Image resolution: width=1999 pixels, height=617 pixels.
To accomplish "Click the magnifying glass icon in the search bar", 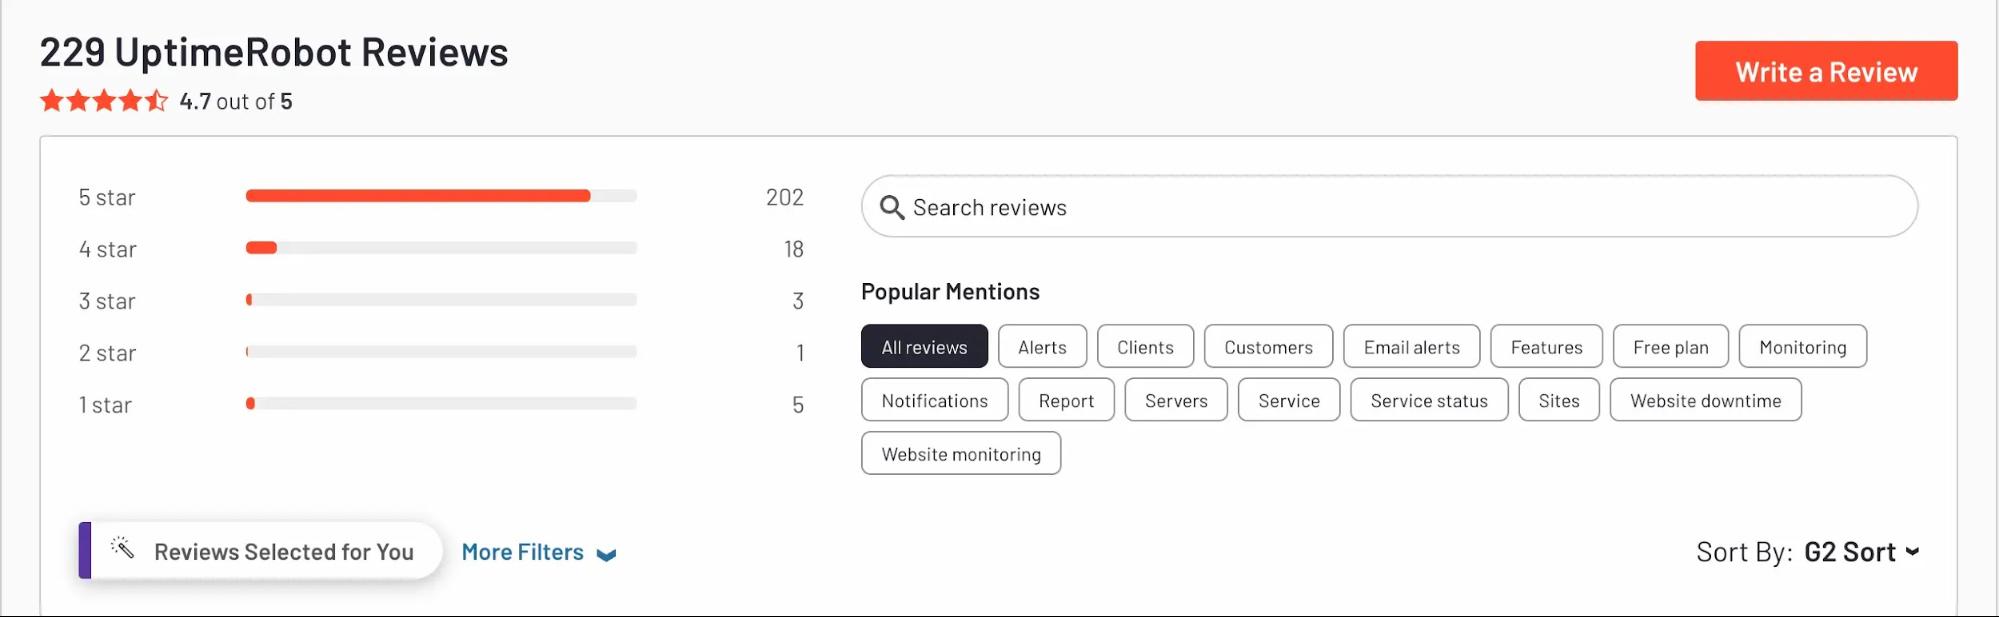I will pos(893,206).
